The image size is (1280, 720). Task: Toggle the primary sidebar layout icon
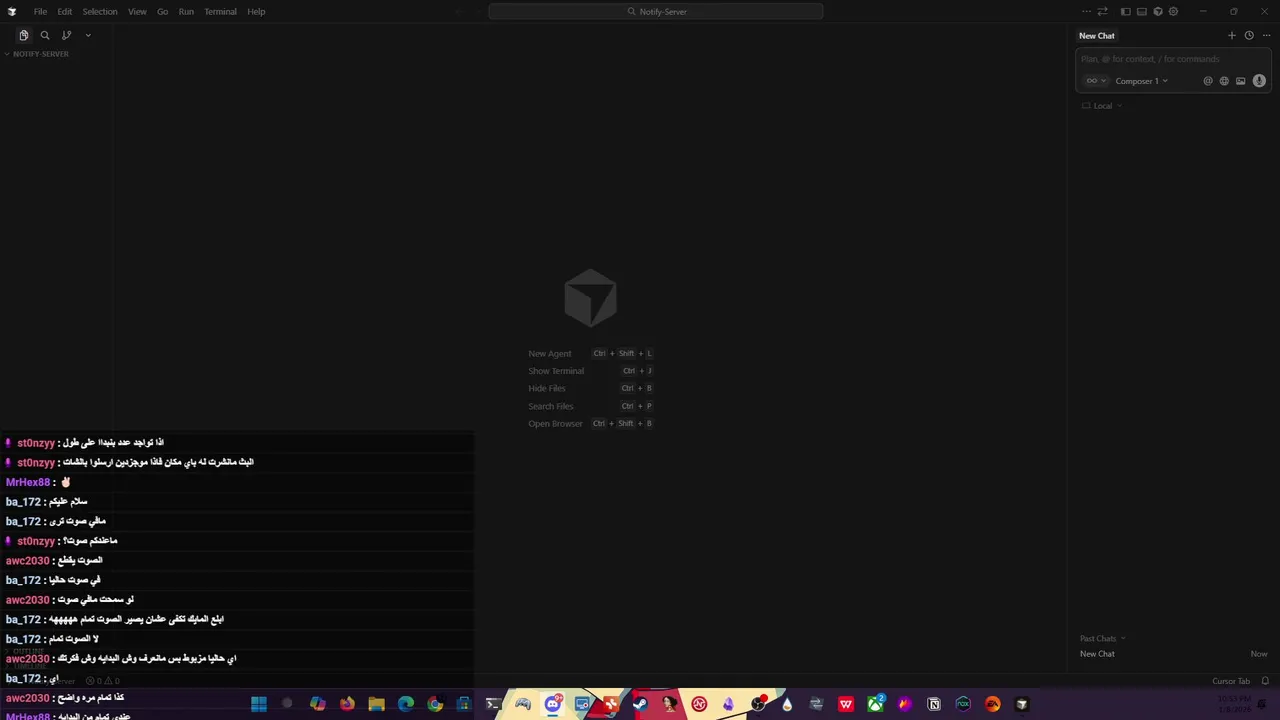[x=1125, y=11]
